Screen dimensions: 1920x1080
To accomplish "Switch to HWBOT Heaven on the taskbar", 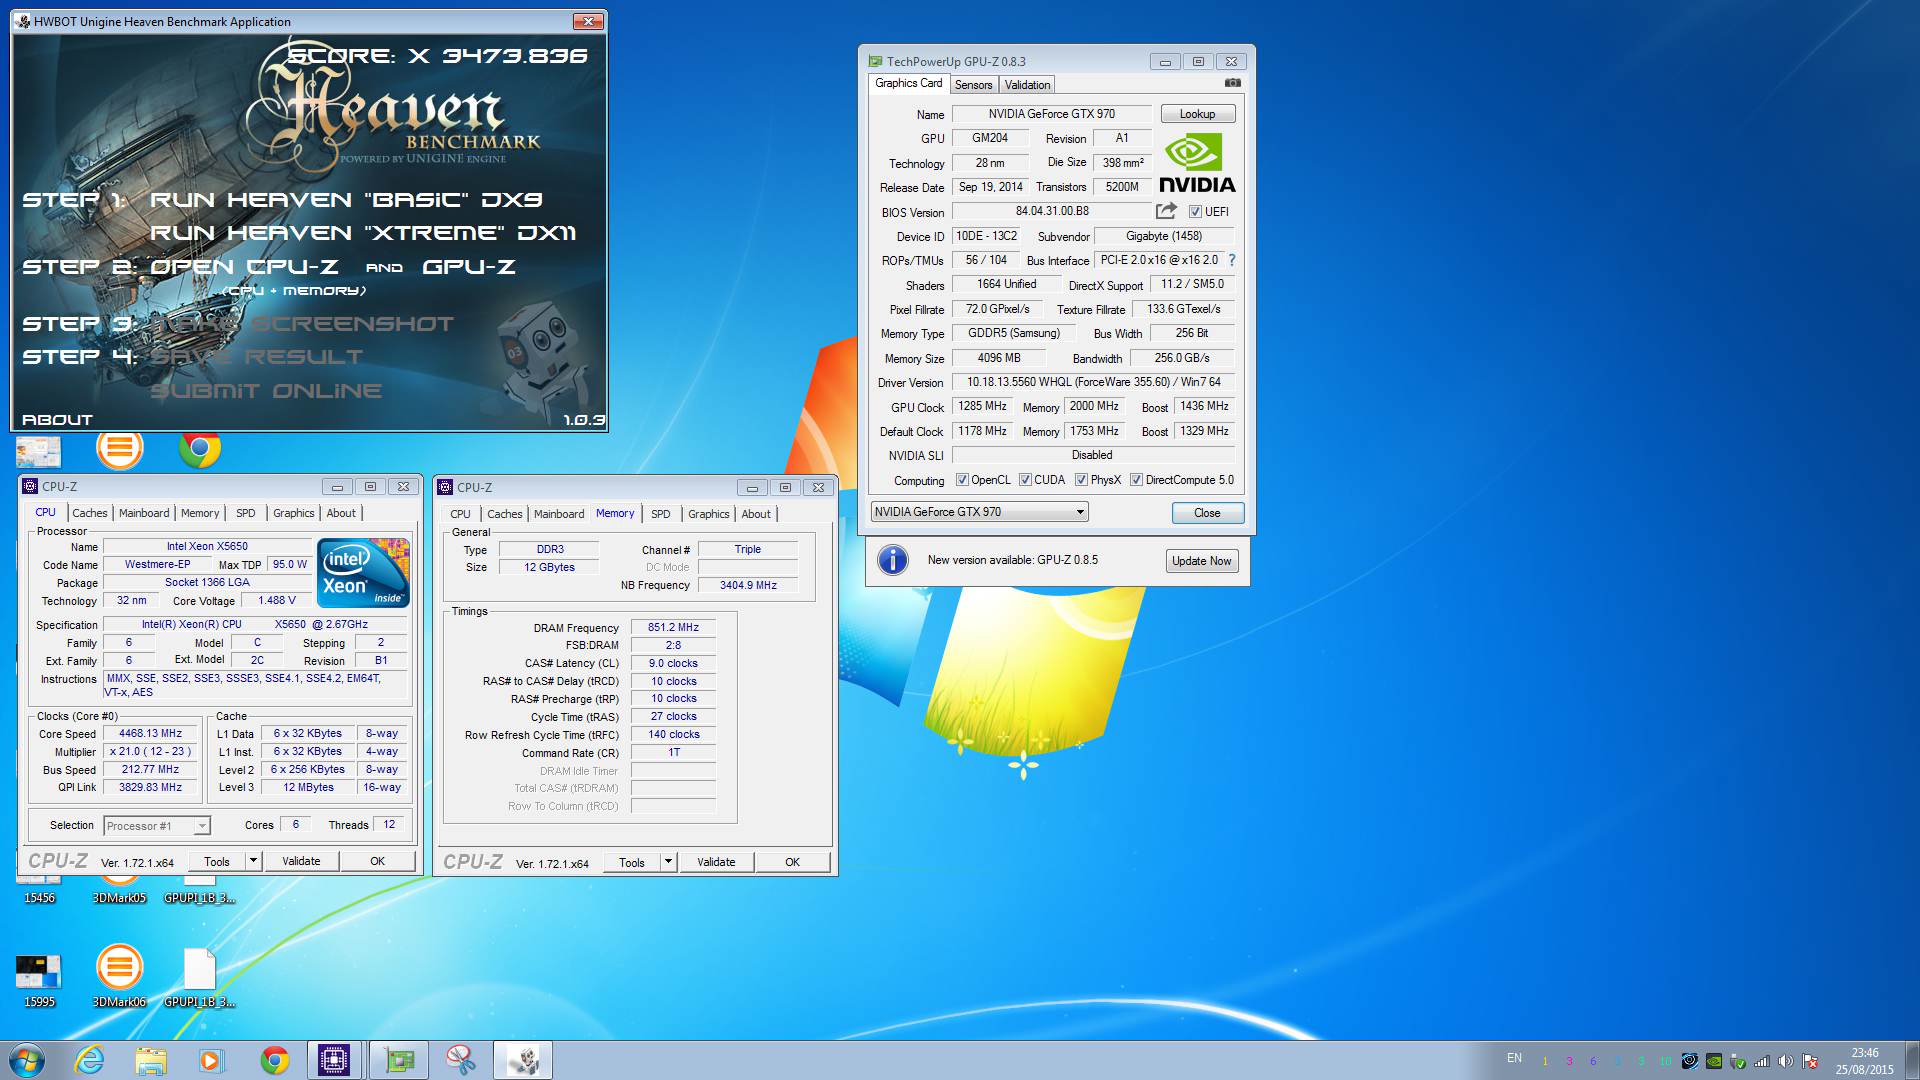I will click(x=523, y=1060).
